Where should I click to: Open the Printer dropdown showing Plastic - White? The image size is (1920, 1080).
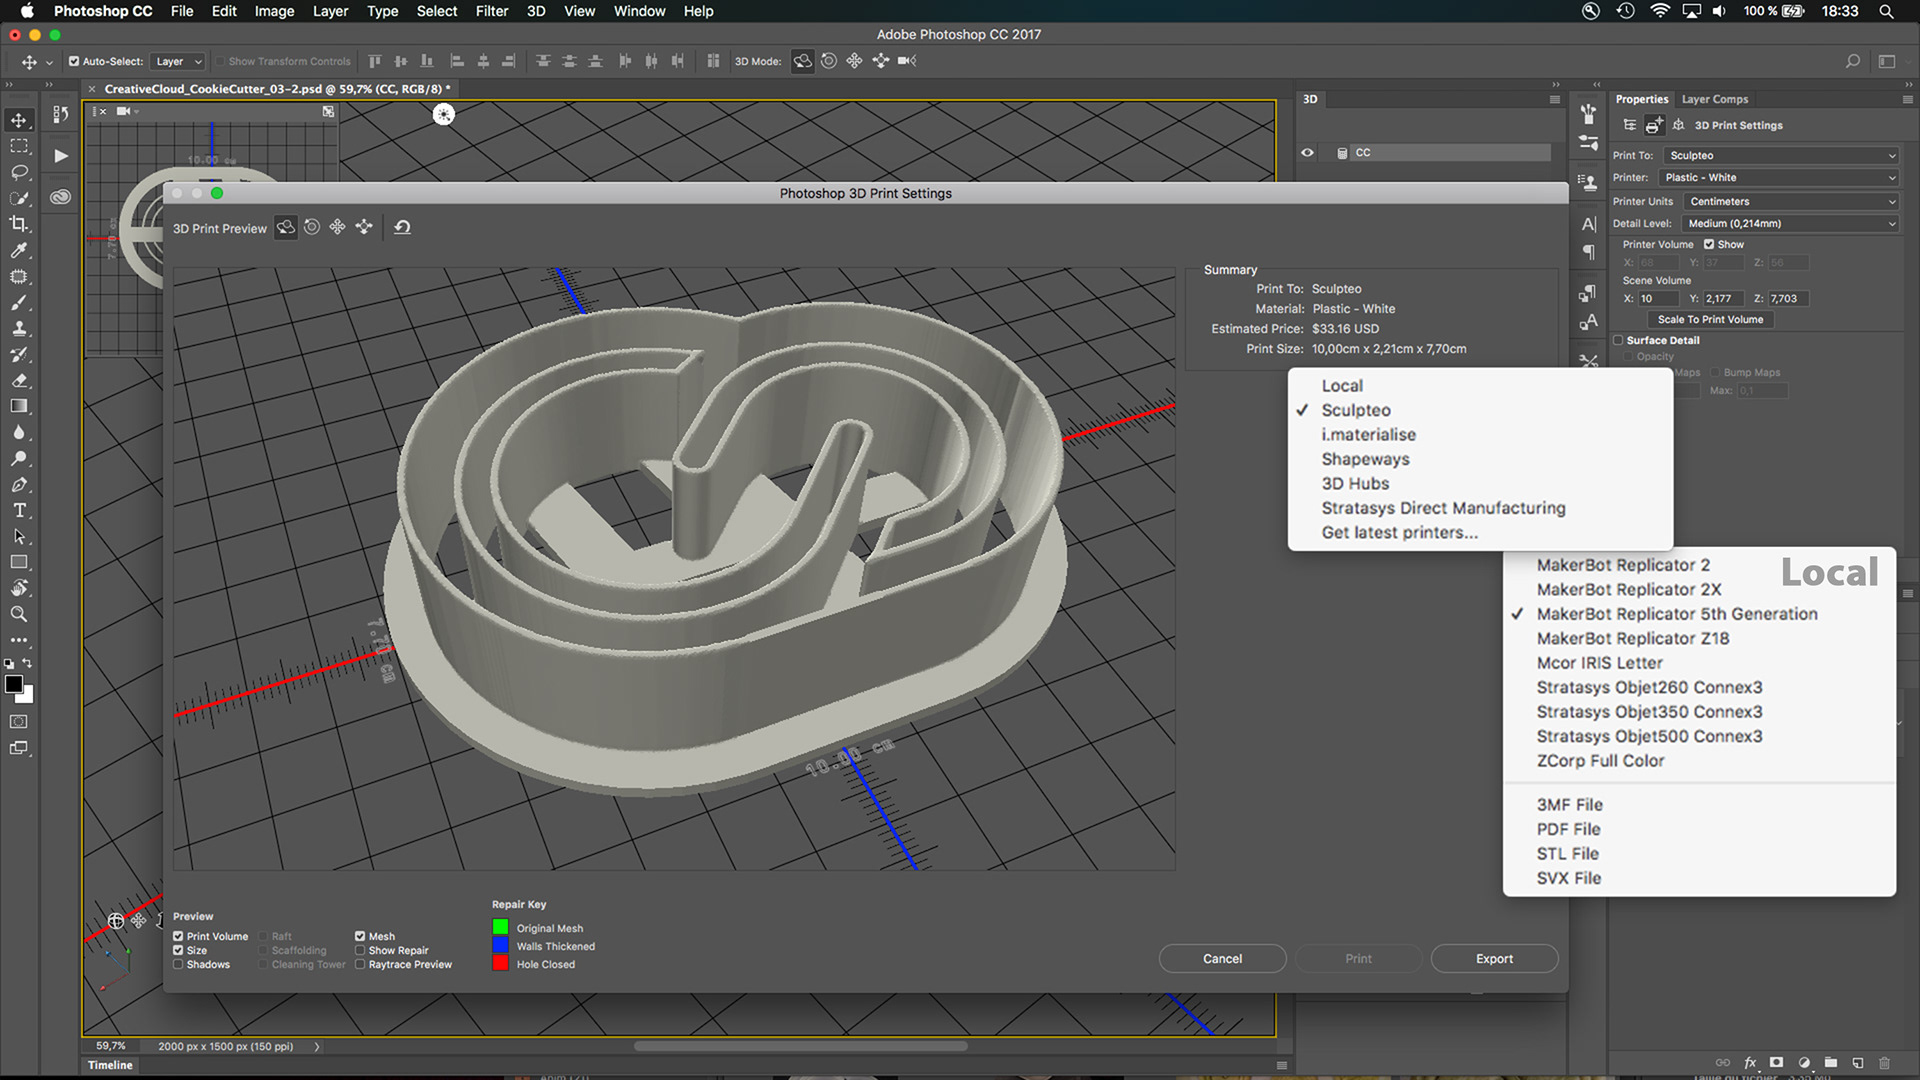[1778, 177]
